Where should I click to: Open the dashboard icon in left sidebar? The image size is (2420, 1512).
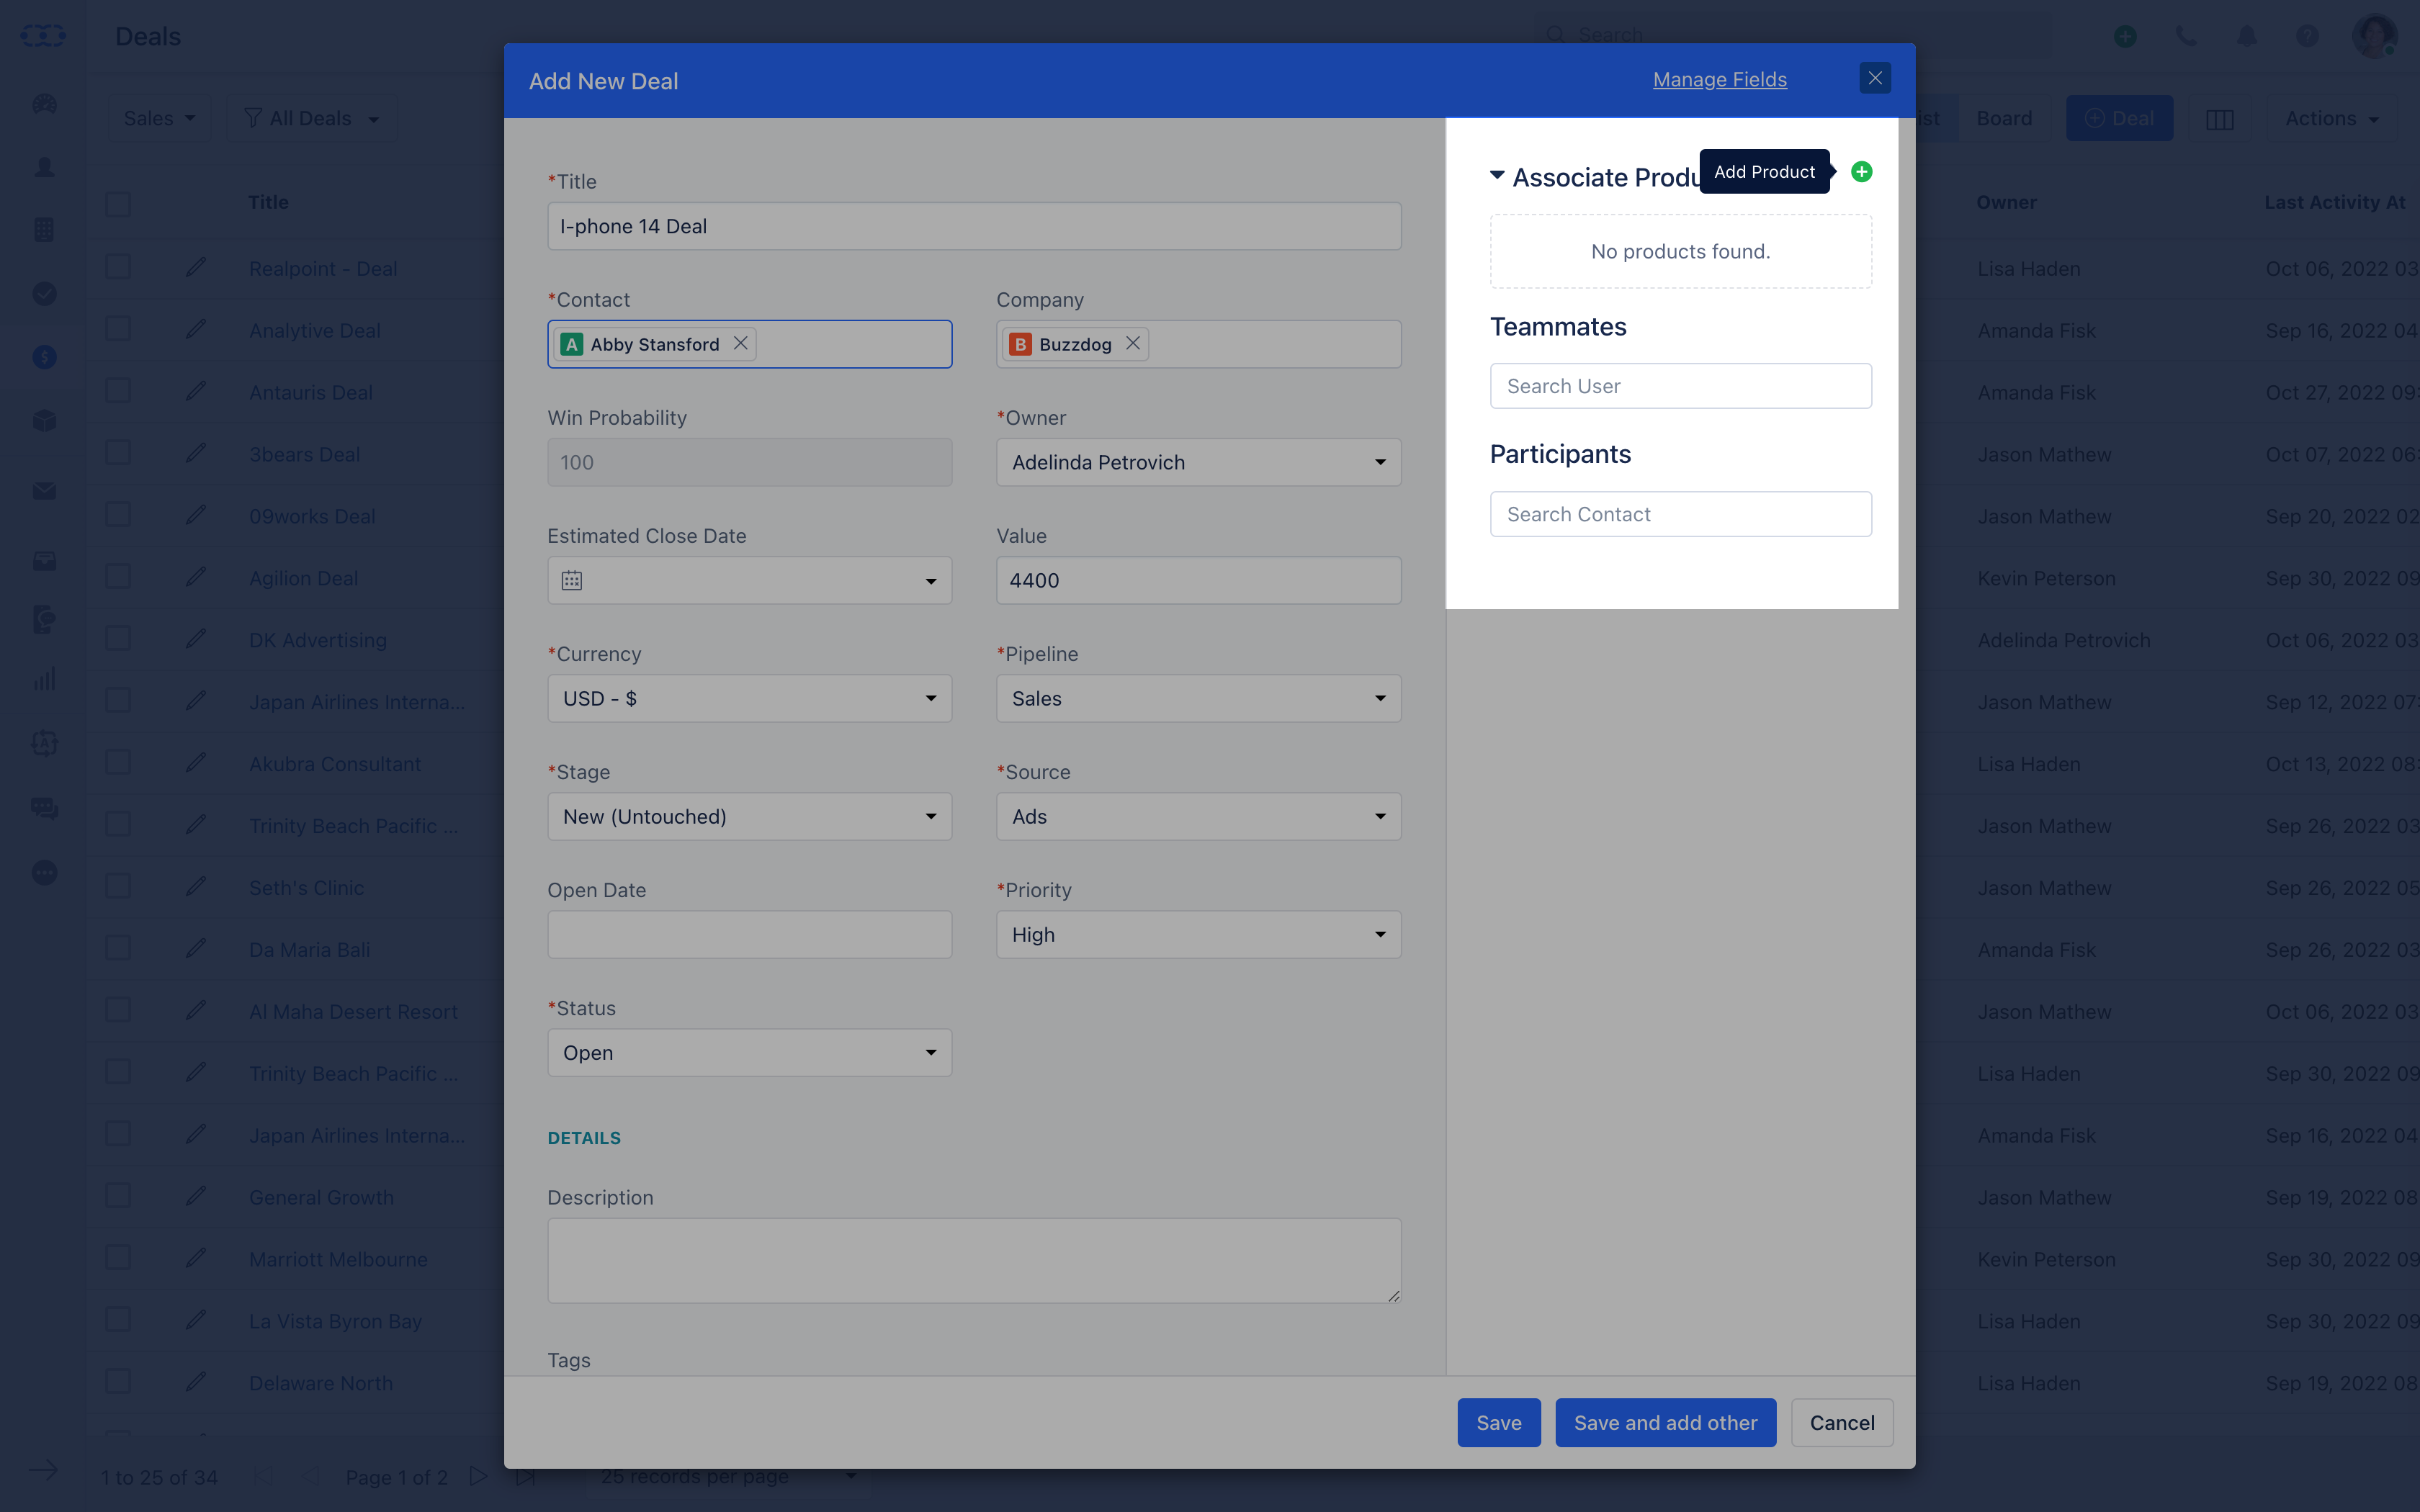click(44, 104)
